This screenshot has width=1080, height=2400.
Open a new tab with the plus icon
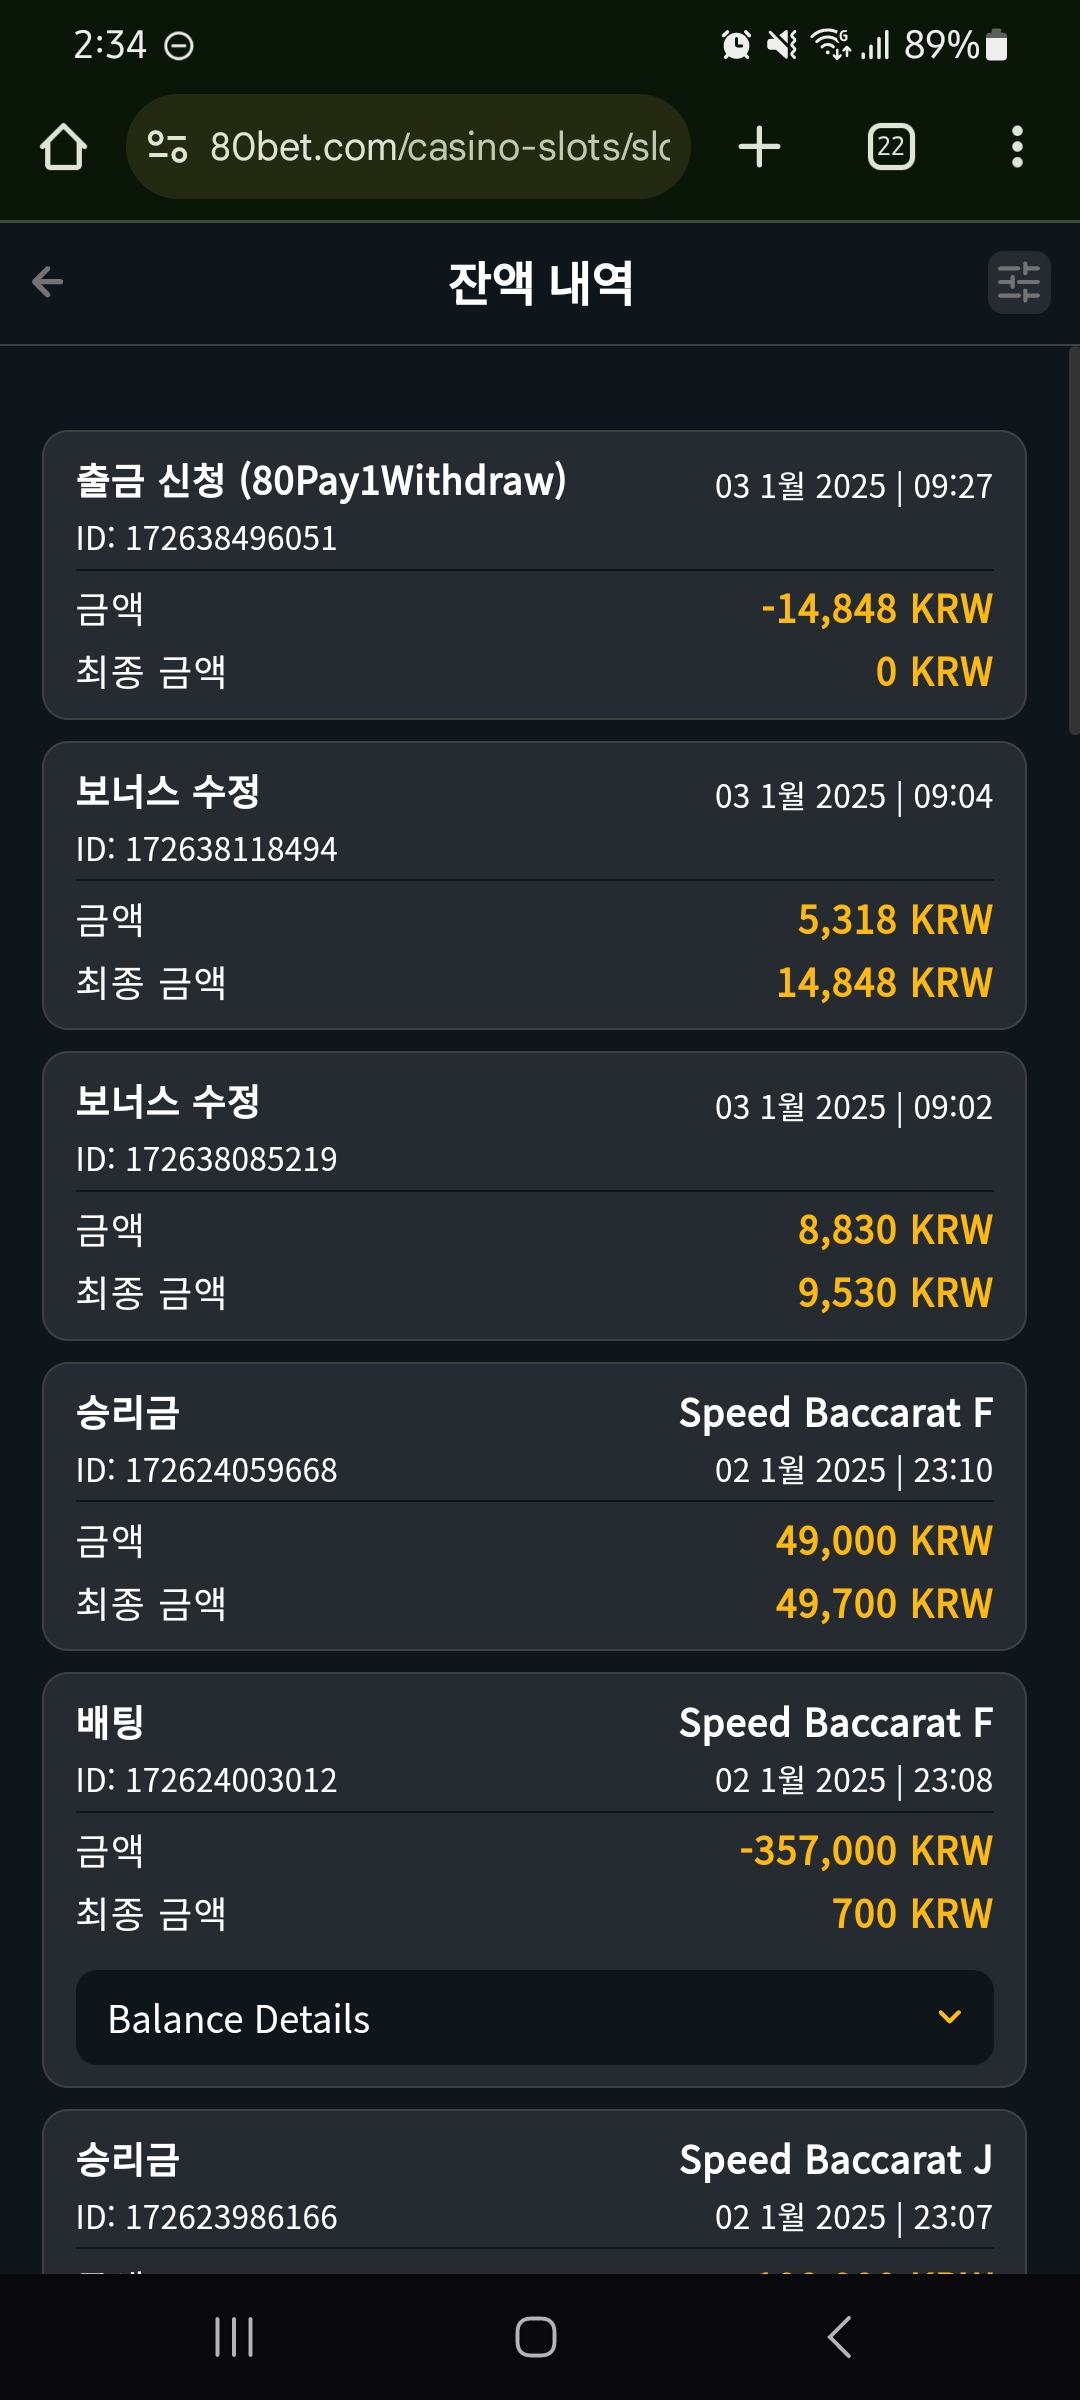[759, 147]
